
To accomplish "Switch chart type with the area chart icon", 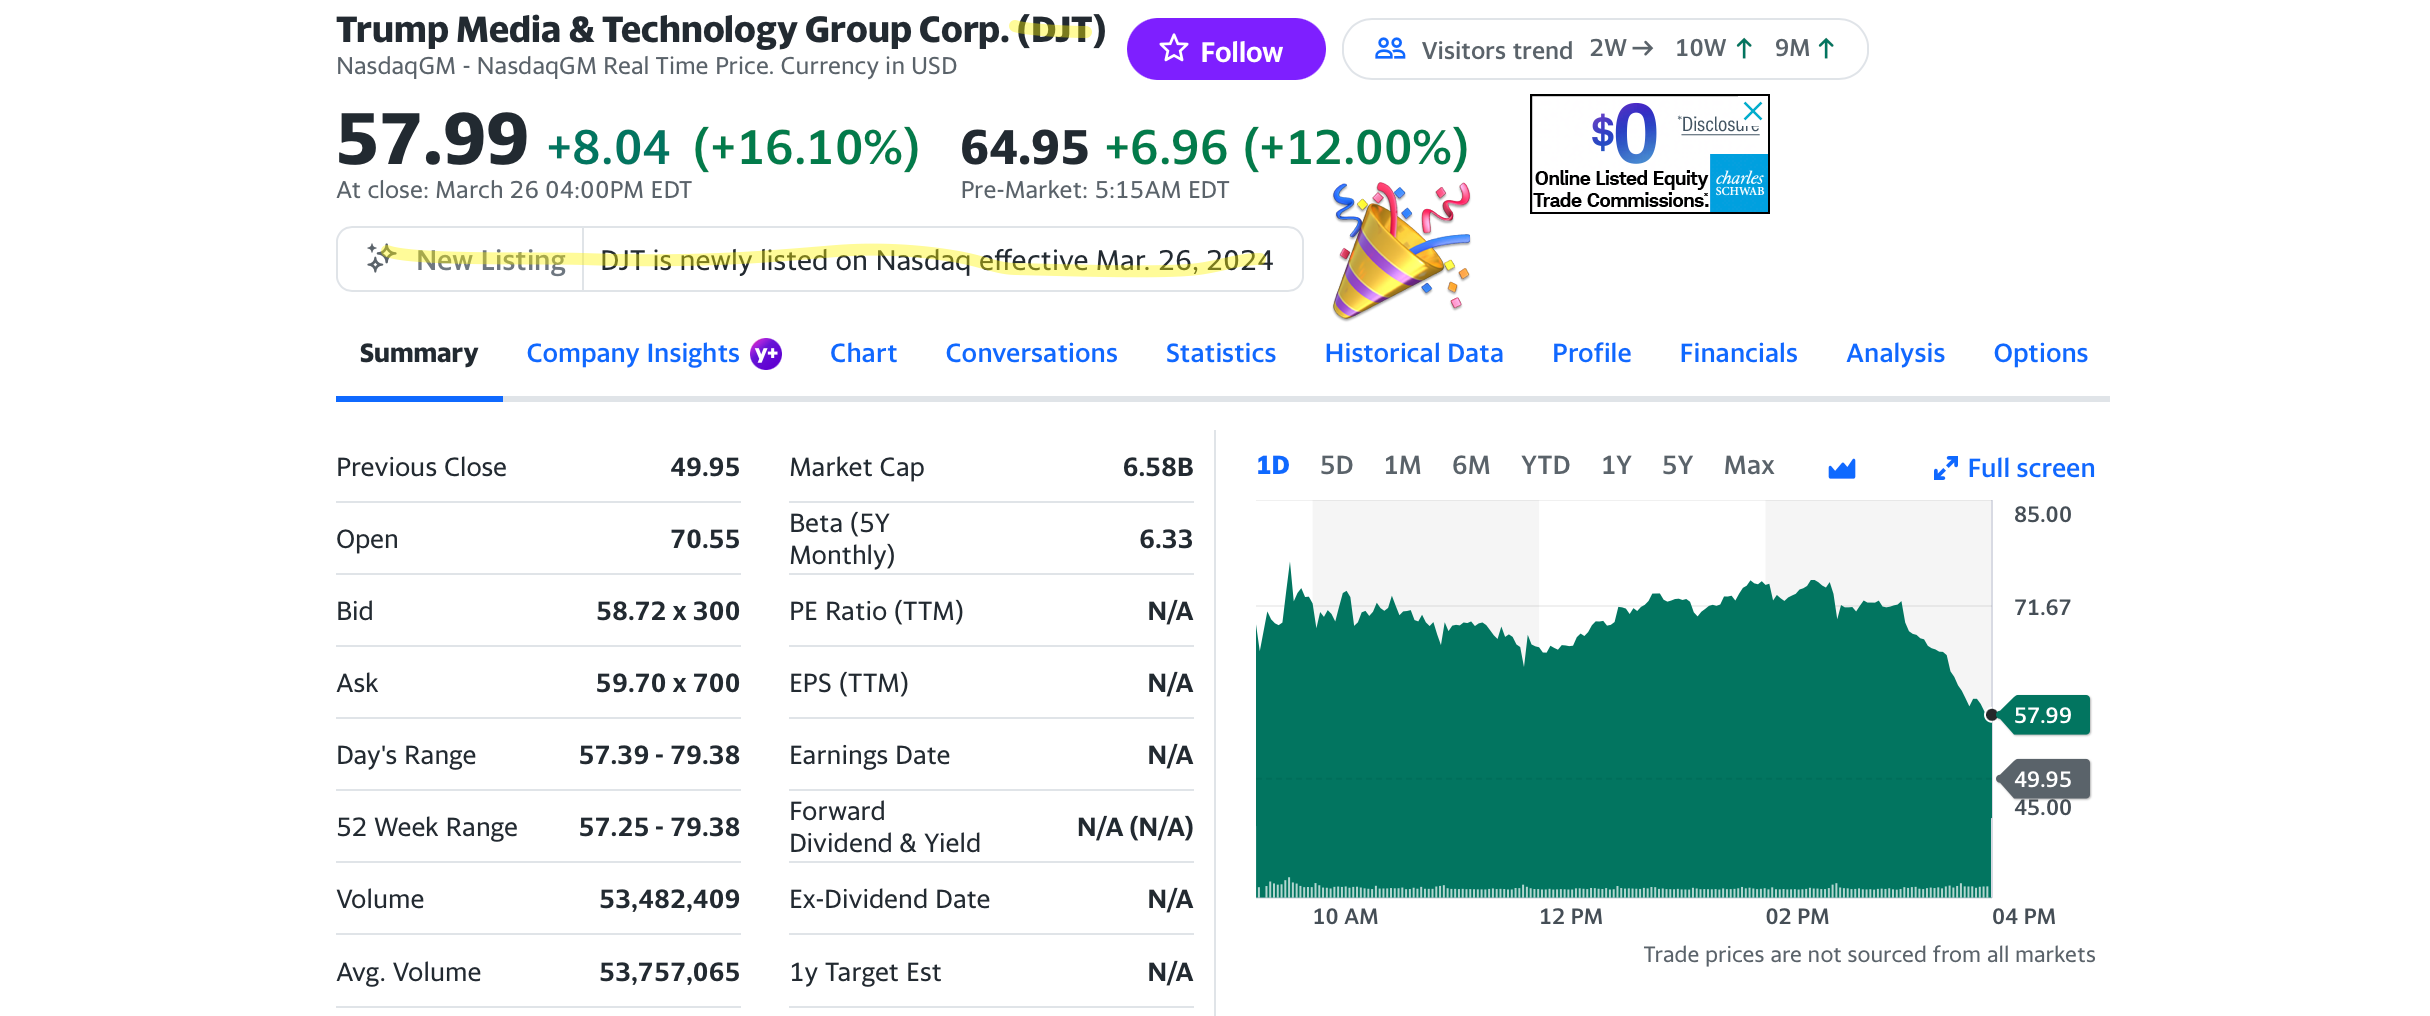I will [x=1841, y=468].
